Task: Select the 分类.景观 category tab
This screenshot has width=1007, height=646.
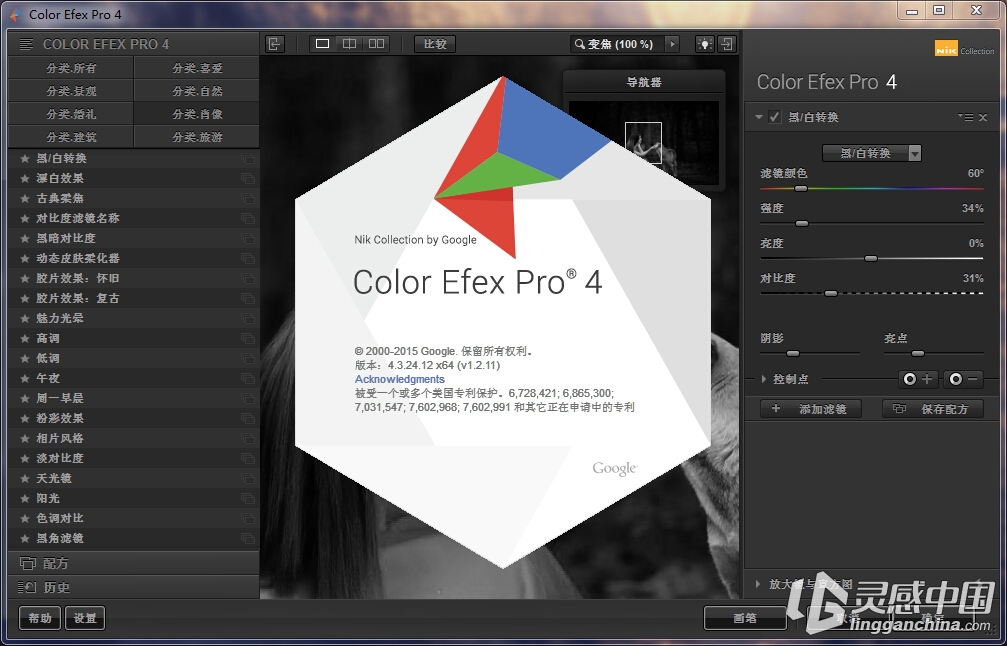Action: pos(71,91)
